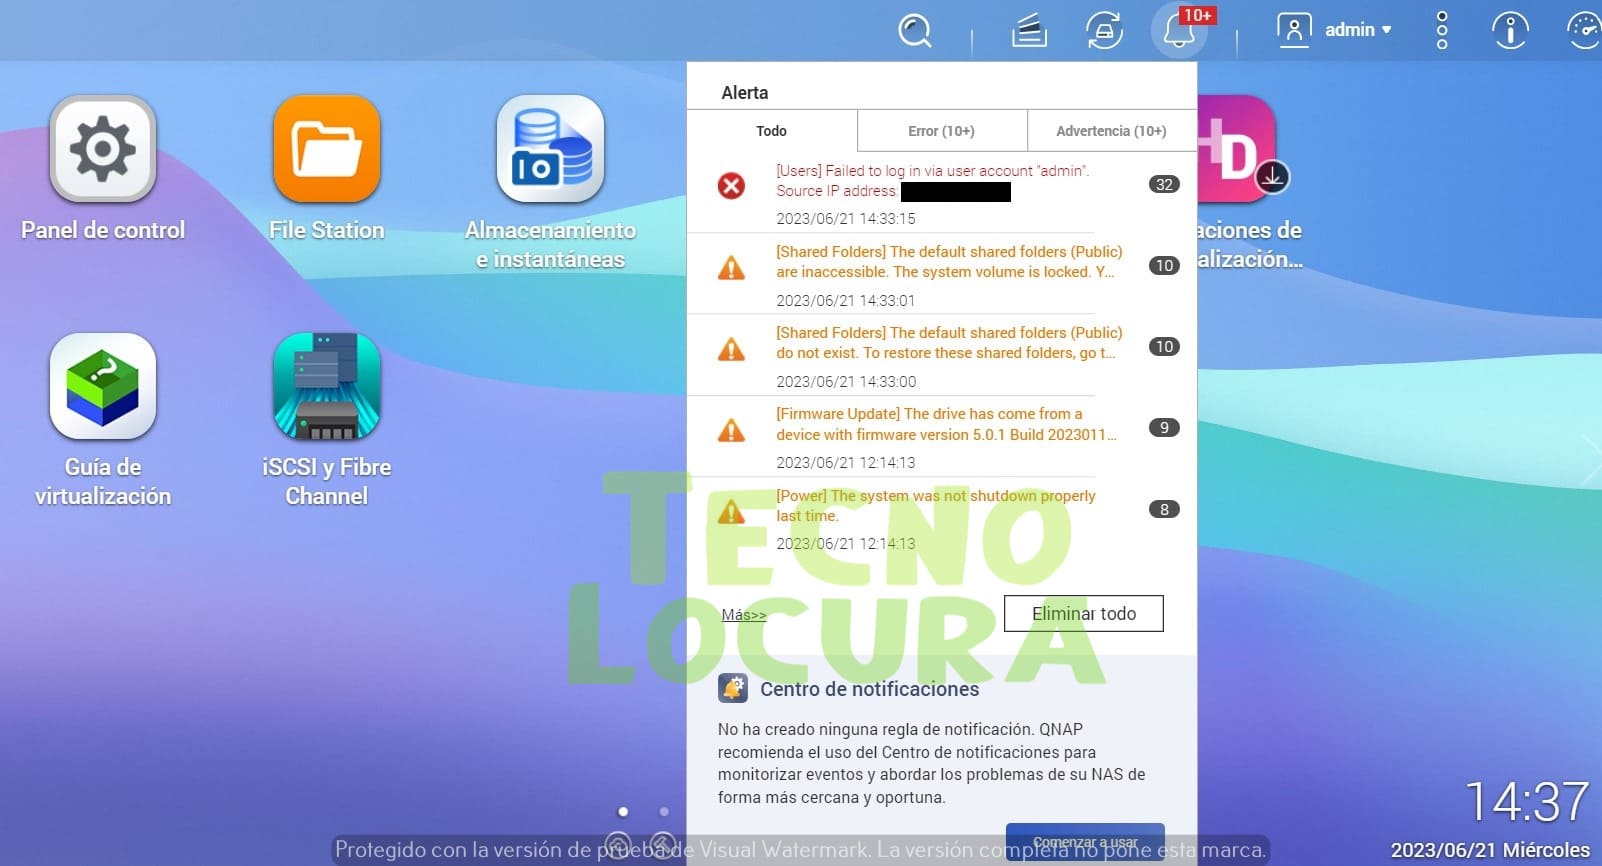The height and width of the screenshot is (866, 1602).
Task: Click the Comenzar a usar button
Action: point(1085,842)
